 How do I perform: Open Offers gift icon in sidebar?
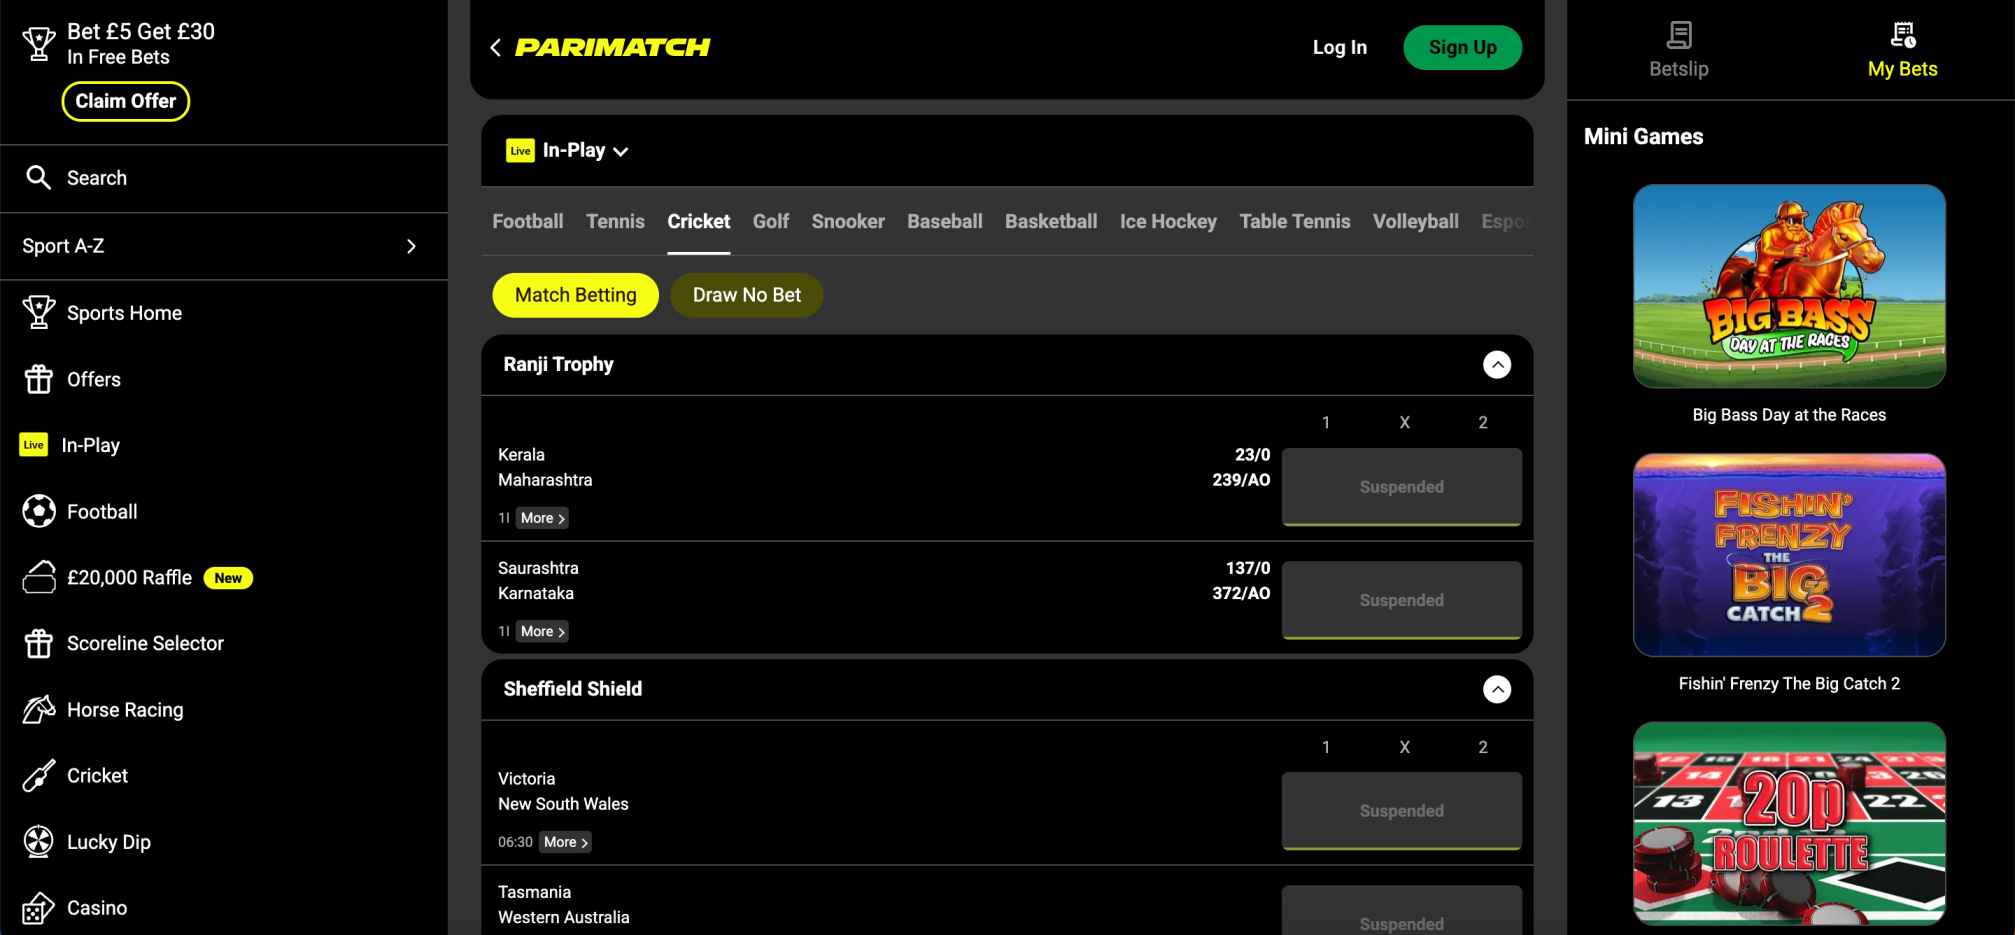click(38, 379)
